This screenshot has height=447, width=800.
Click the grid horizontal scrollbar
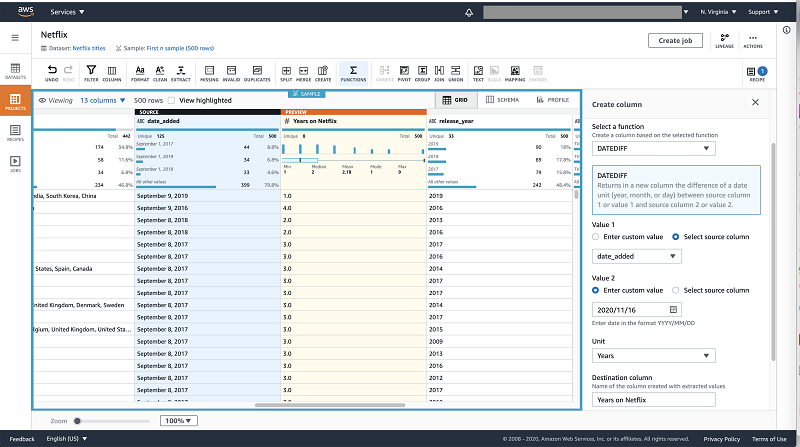click(x=330, y=405)
